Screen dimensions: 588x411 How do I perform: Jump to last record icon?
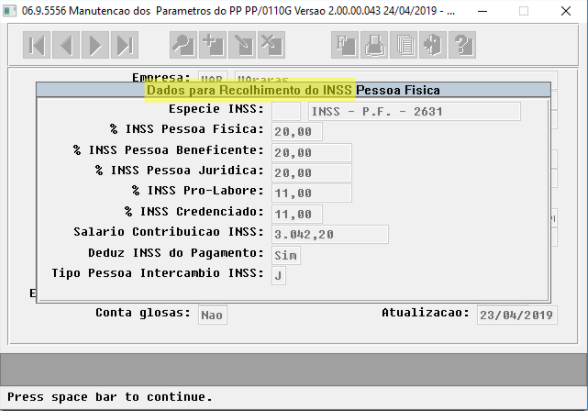coord(125,45)
